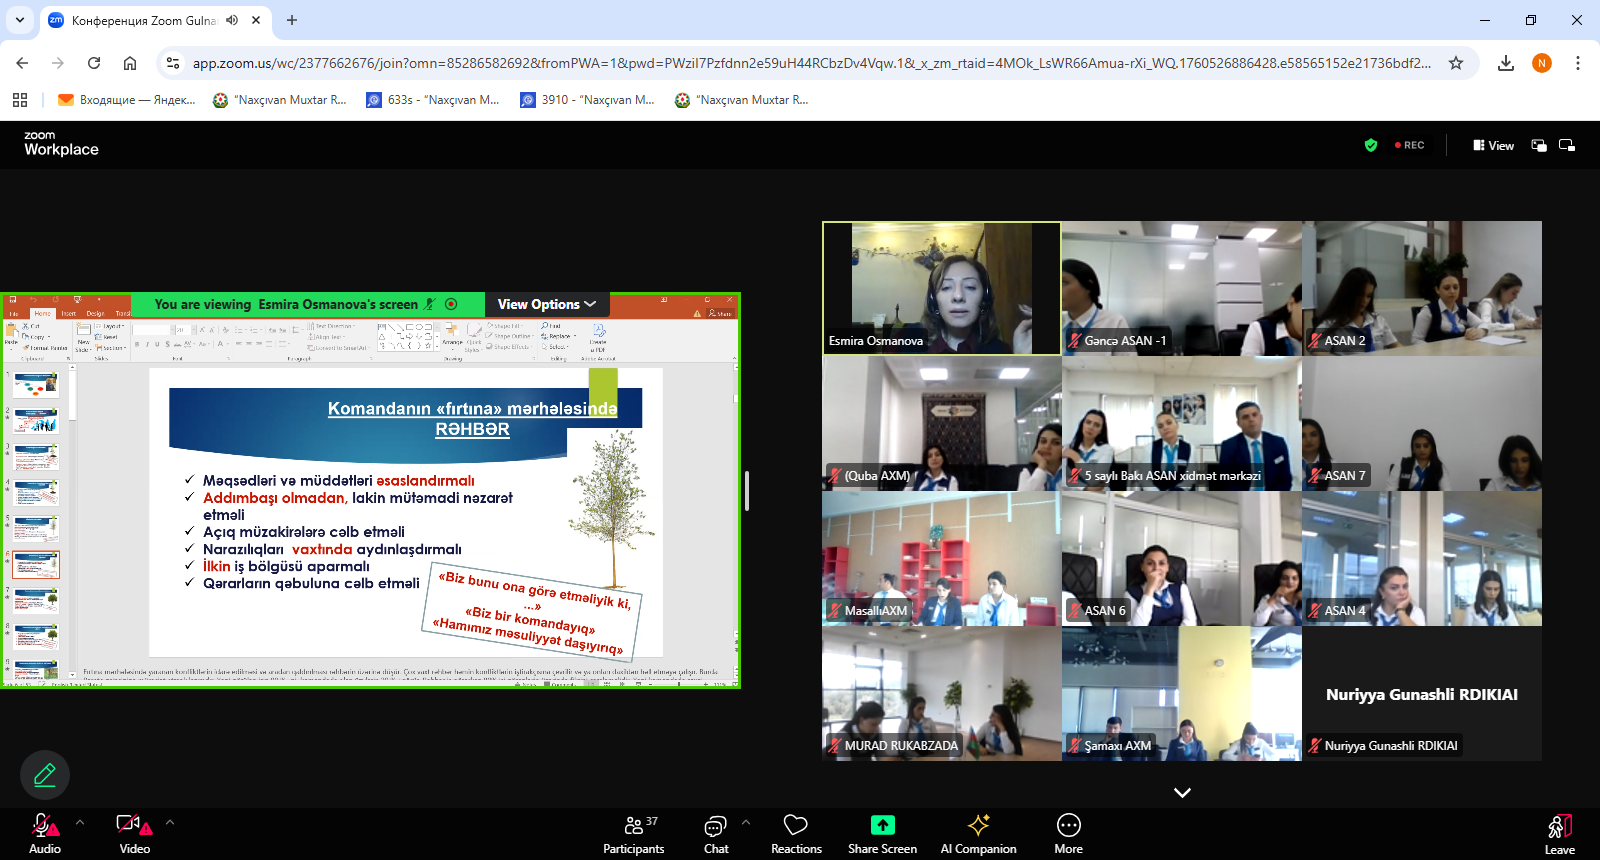This screenshot has height=860, width=1600.
Task: Select Esmira Osmanova's video tile
Action: [941, 288]
